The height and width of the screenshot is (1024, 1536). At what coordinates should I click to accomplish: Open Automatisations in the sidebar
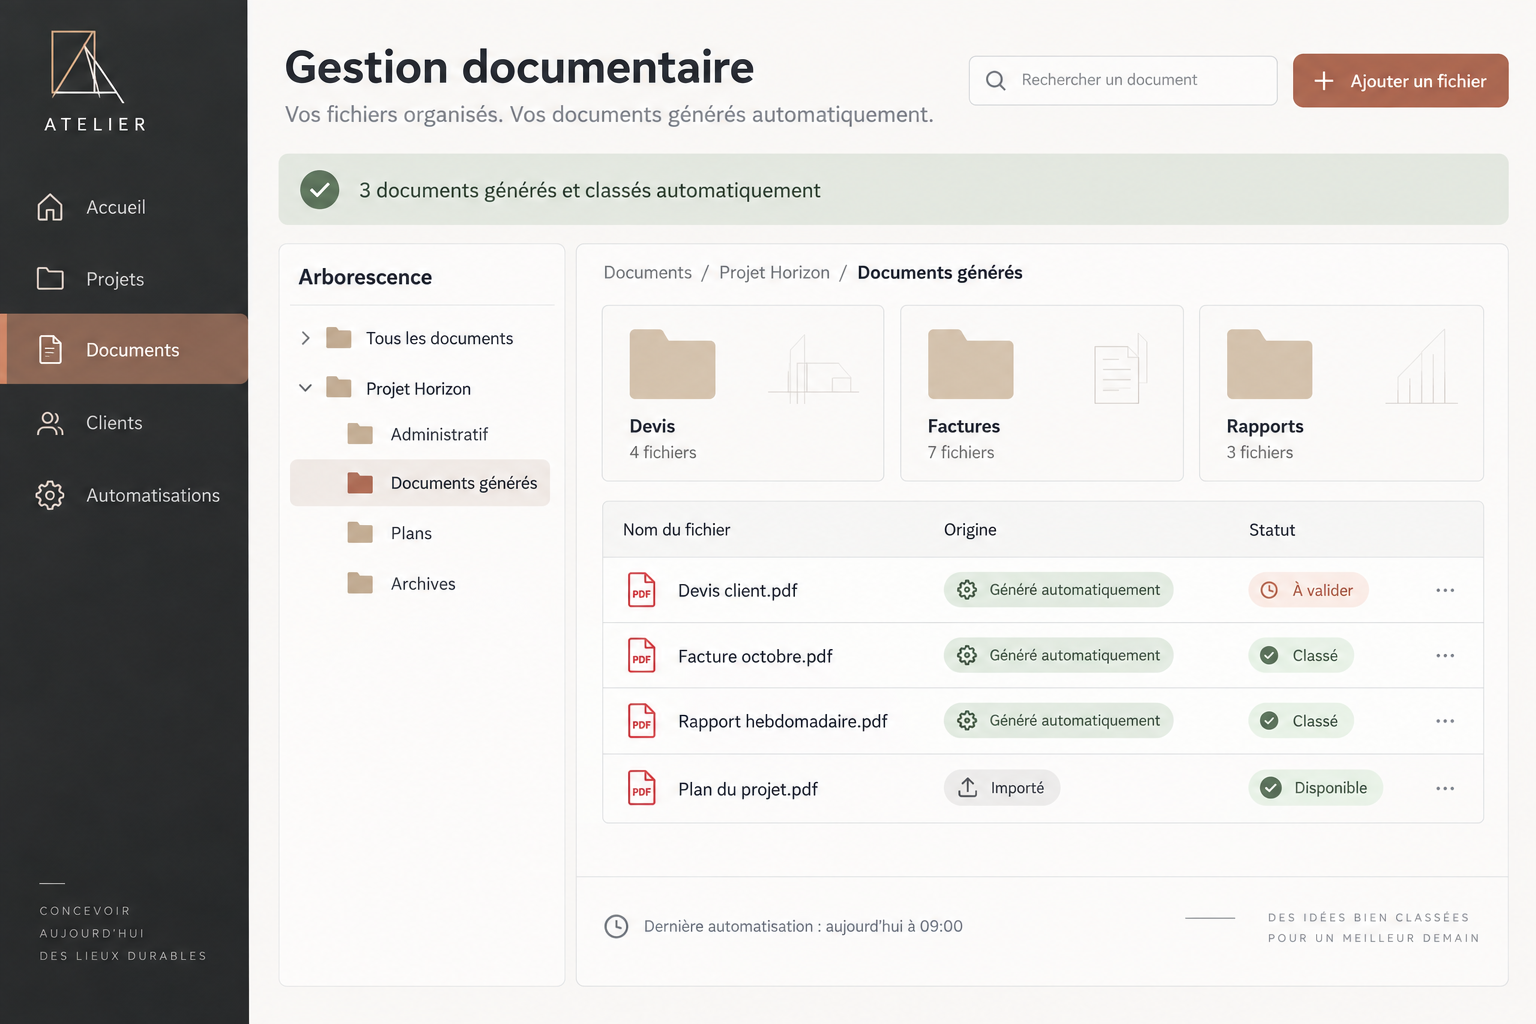pos(124,495)
